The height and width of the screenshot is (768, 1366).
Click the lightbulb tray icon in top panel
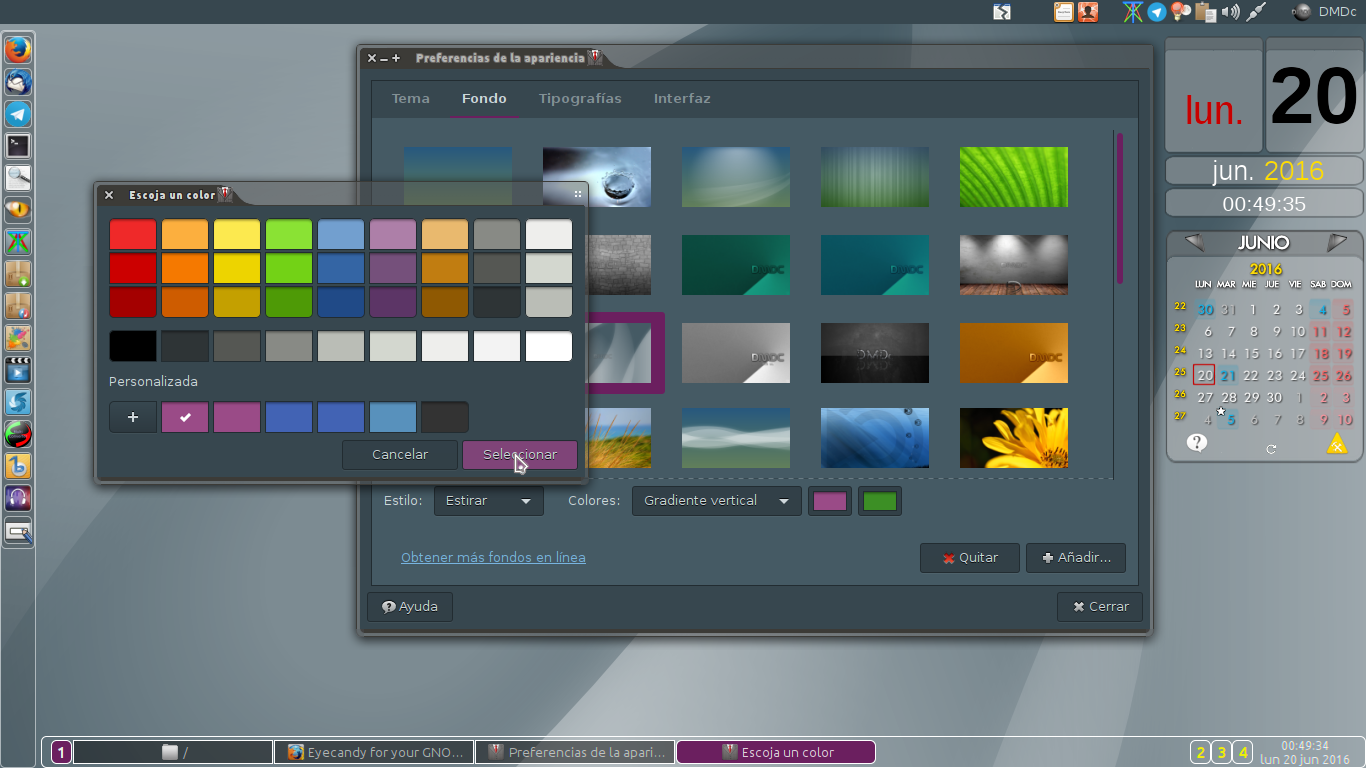click(x=1181, y=12)
